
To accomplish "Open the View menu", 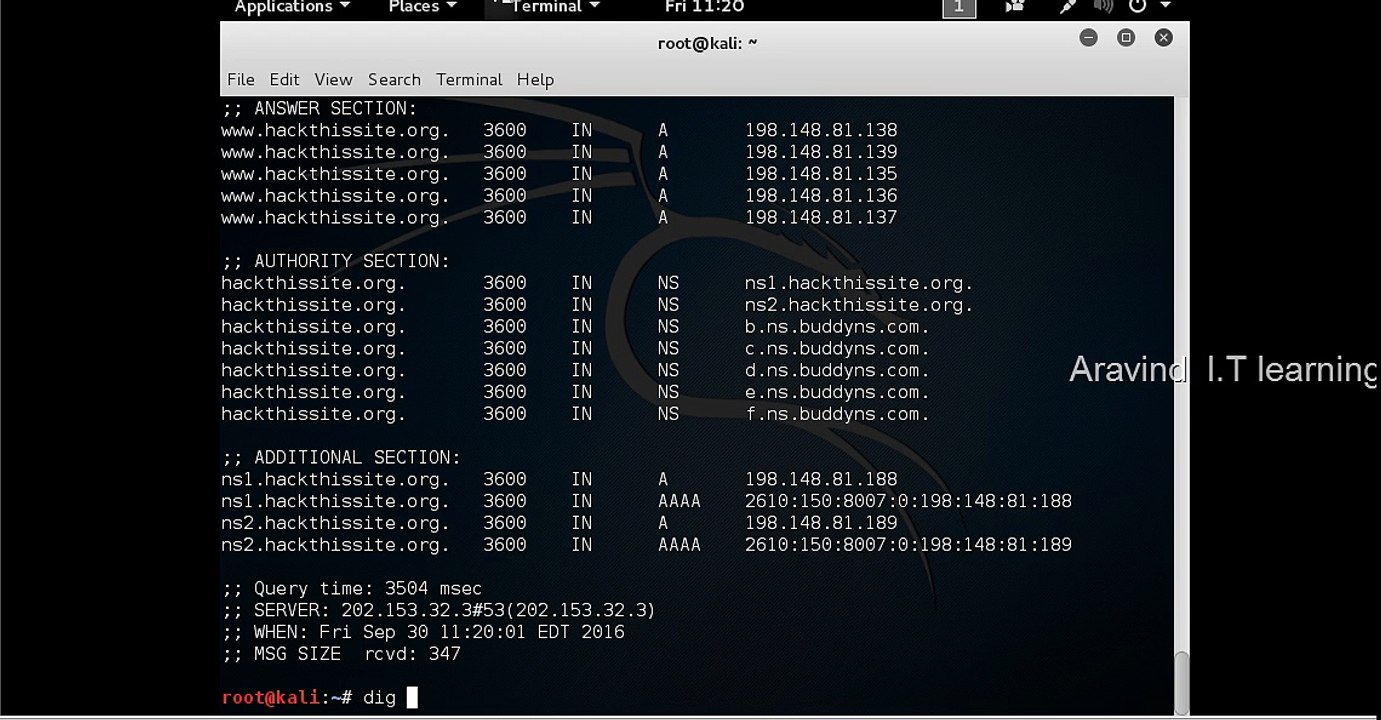I will (333, 80).
